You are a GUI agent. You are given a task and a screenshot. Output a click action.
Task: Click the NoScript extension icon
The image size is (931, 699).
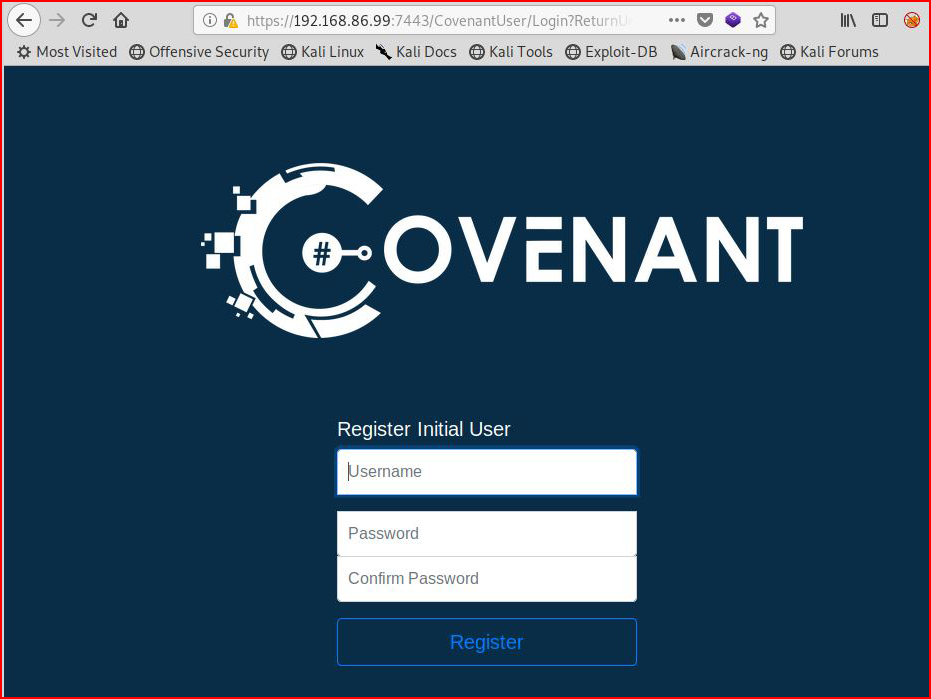point(911,20)
